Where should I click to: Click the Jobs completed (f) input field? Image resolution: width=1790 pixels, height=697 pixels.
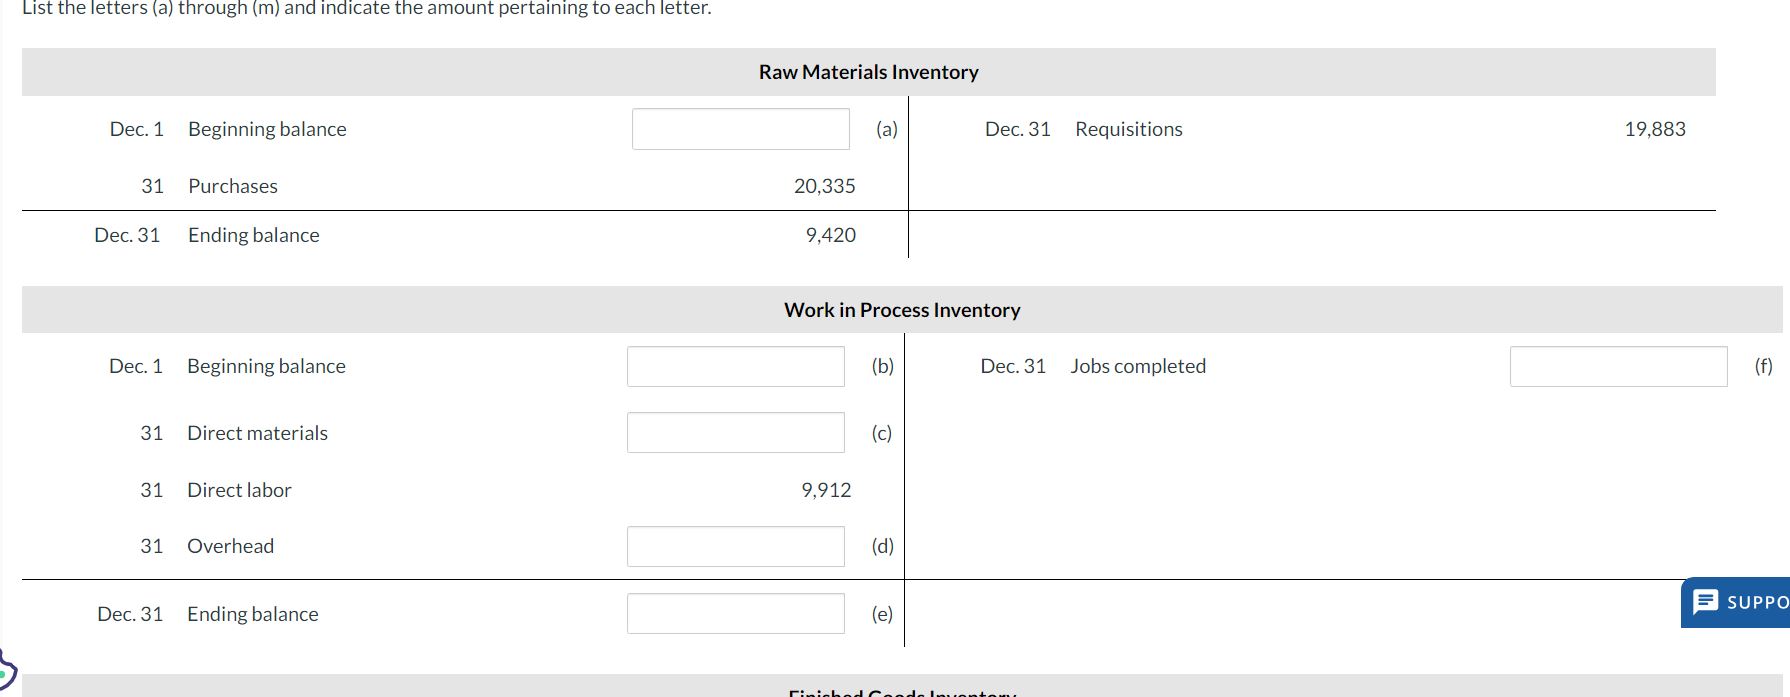tap(1619, 366)
